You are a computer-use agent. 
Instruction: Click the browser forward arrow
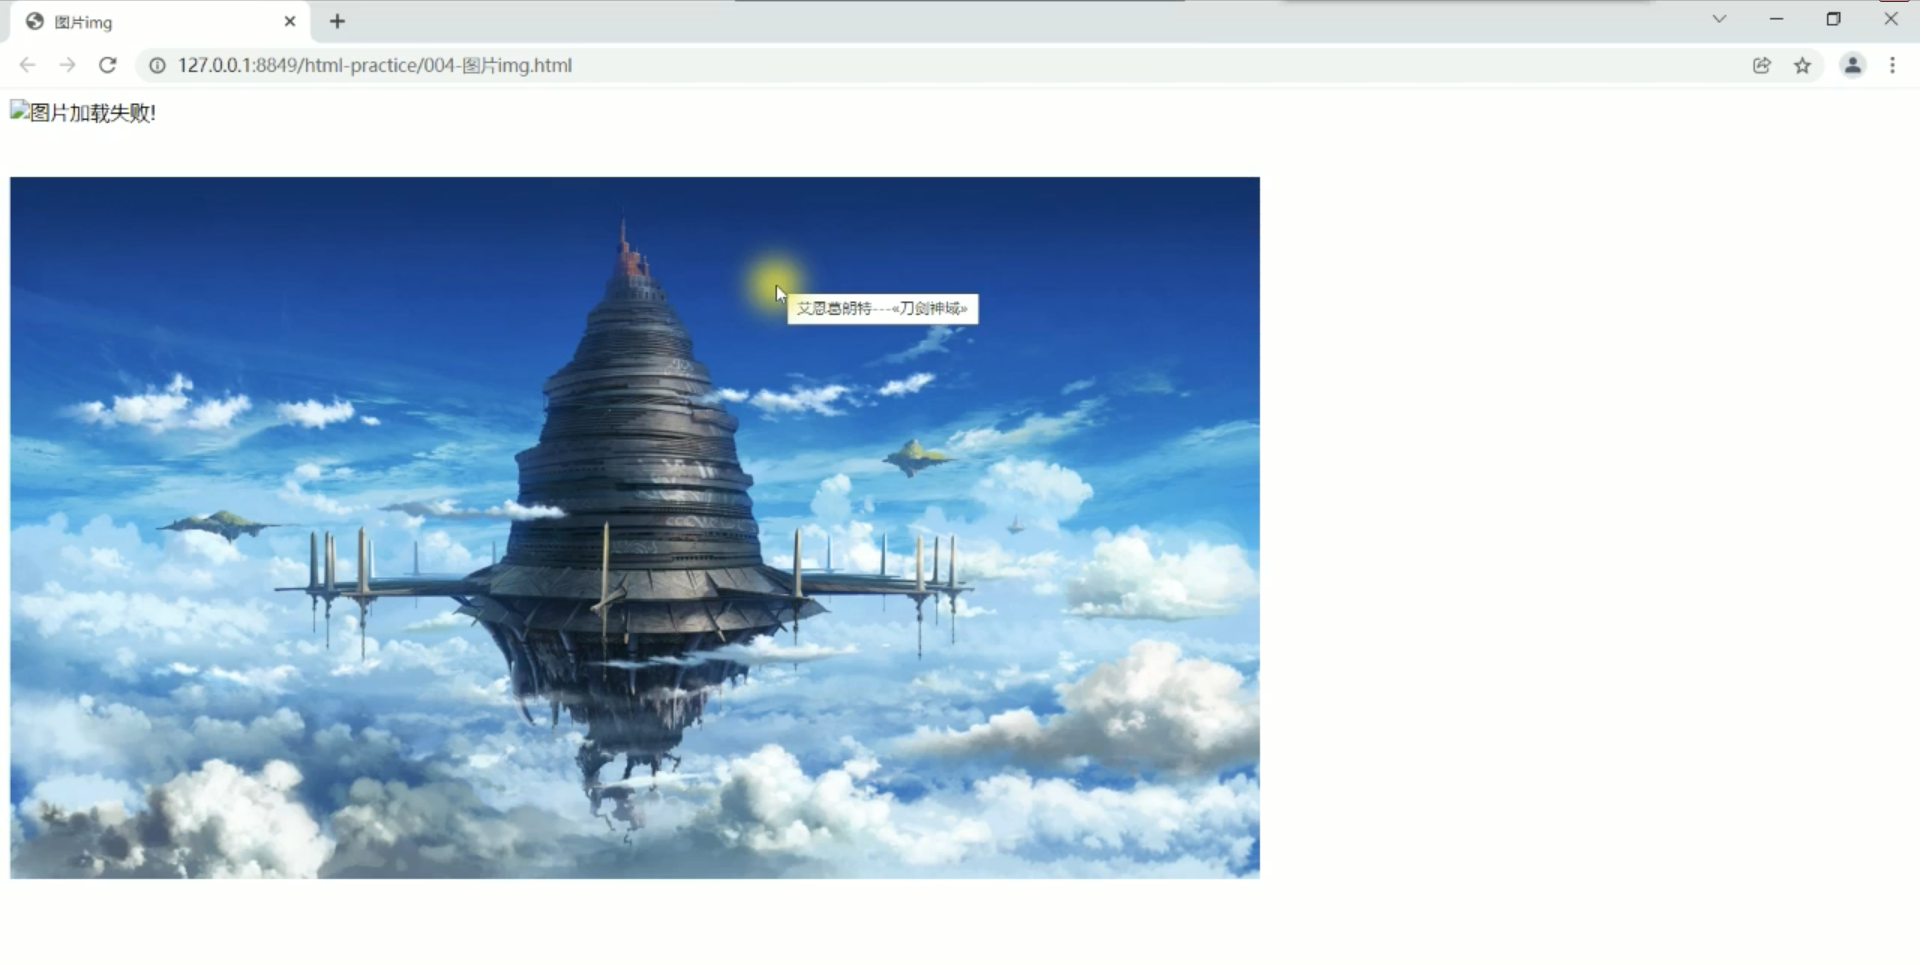67,65
